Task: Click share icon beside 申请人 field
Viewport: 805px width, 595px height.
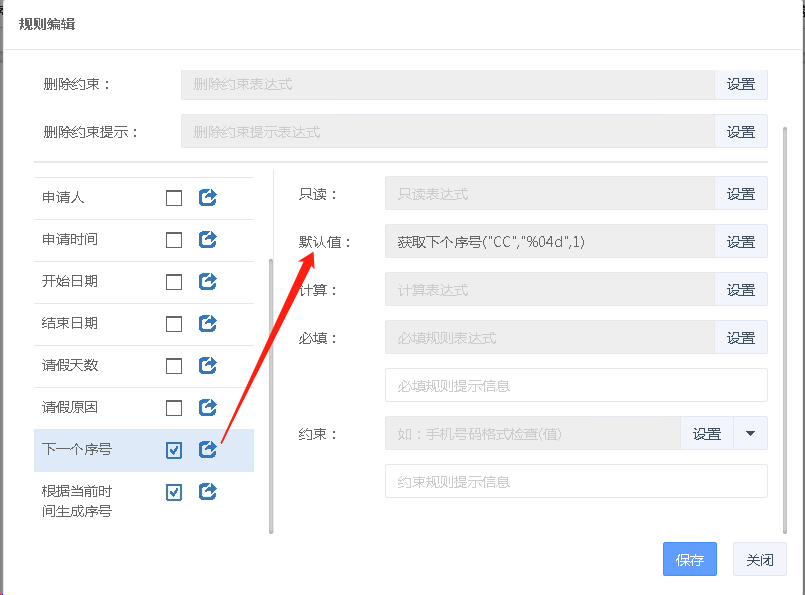Action: pos(207,198)
